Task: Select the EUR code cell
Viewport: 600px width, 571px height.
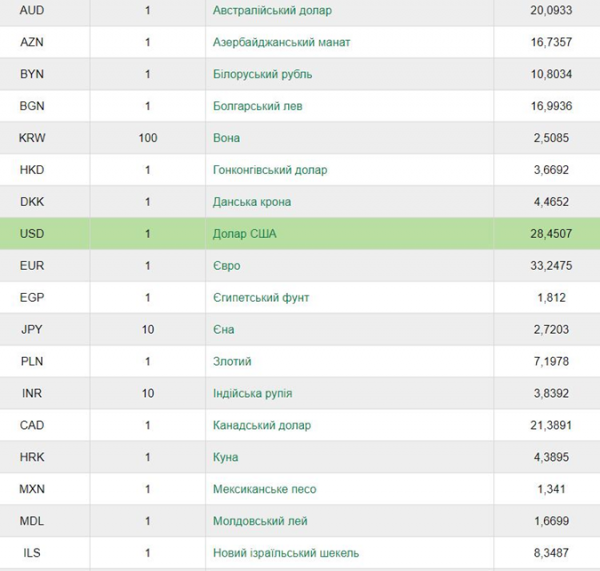Action: 32,266
